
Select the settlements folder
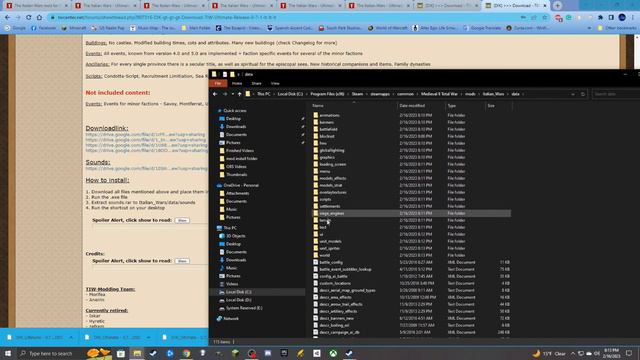pos(329,206)
